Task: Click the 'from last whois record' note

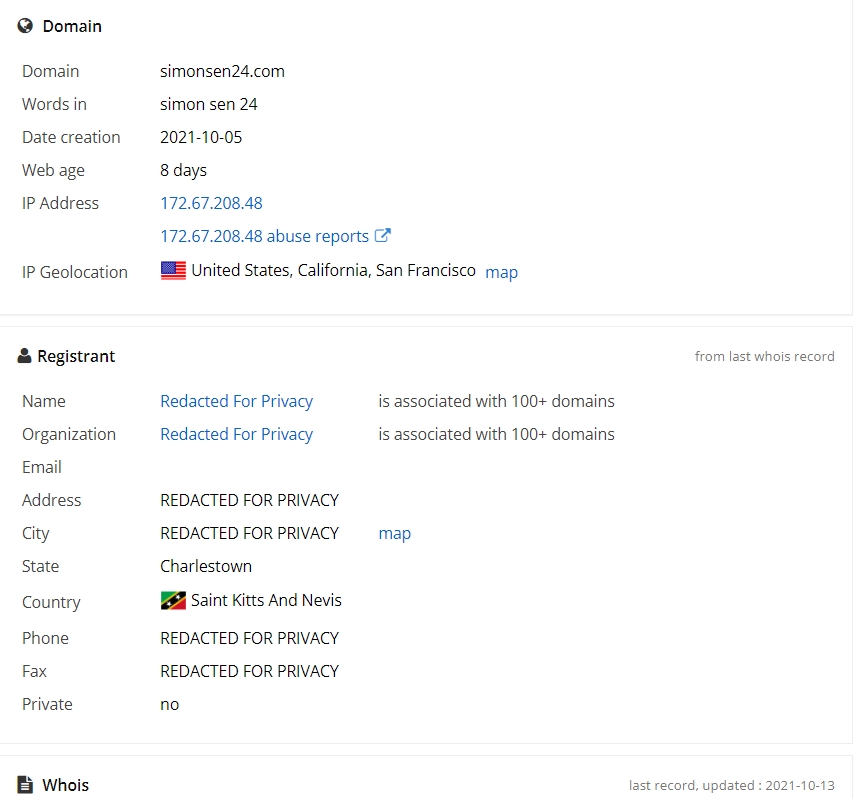Action: 765,356
